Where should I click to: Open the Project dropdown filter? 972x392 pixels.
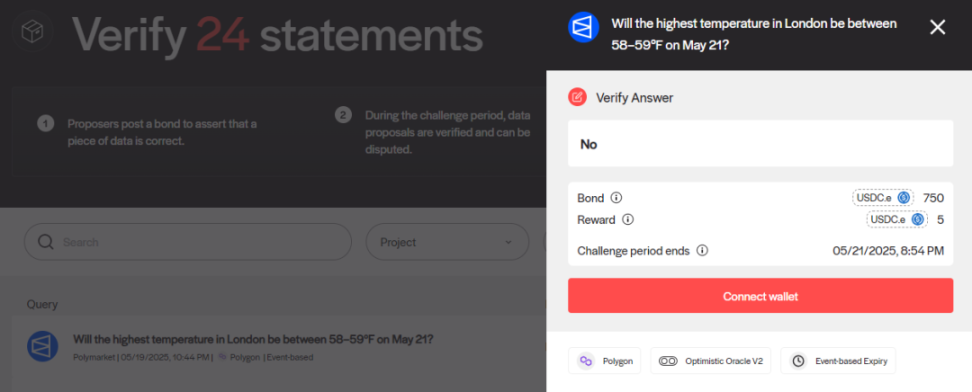point(447,242)
